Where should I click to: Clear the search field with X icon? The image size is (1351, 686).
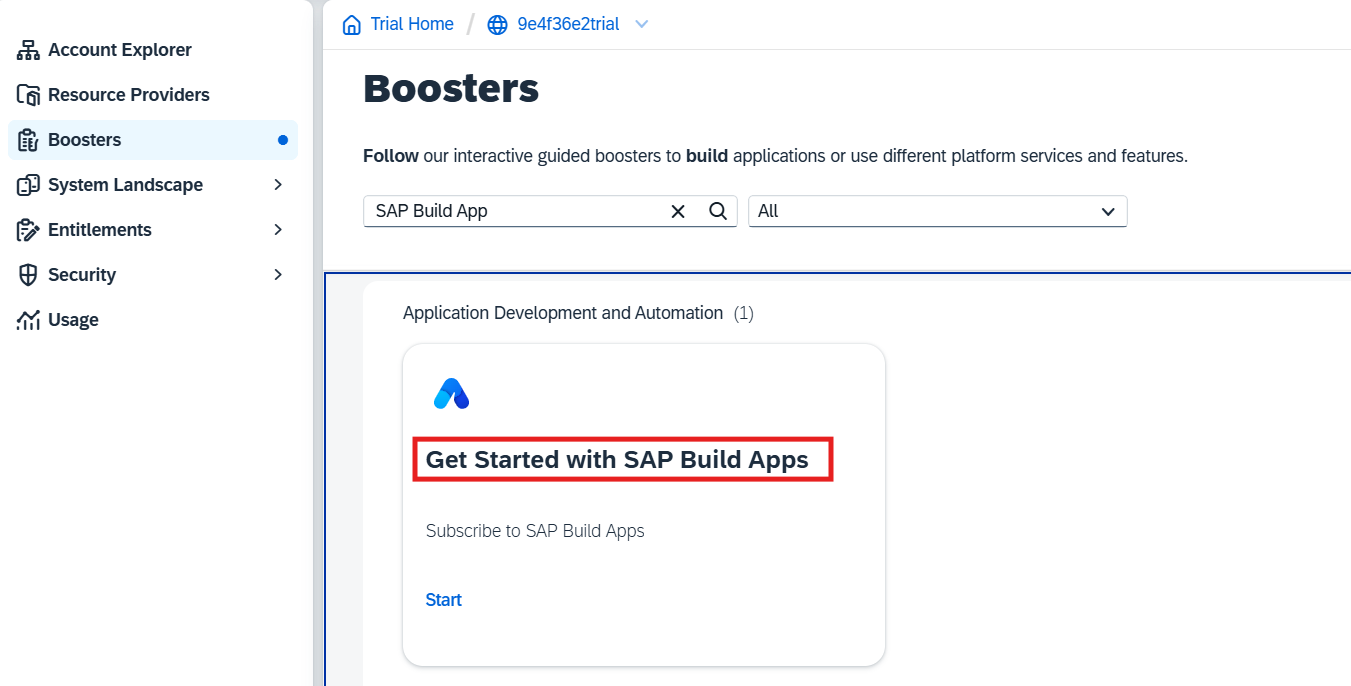(678, 211)
